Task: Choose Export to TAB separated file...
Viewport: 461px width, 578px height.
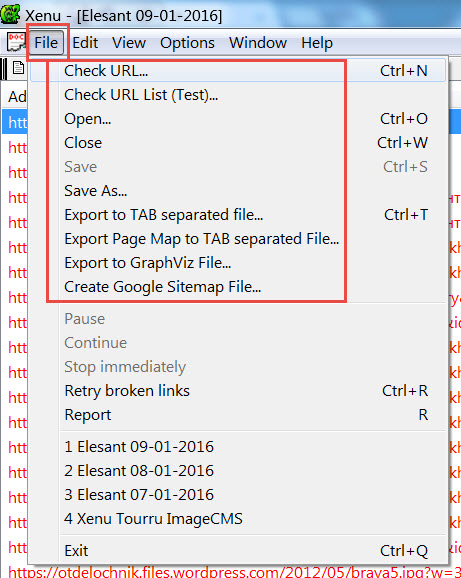Action: click(x=238, y=215)
